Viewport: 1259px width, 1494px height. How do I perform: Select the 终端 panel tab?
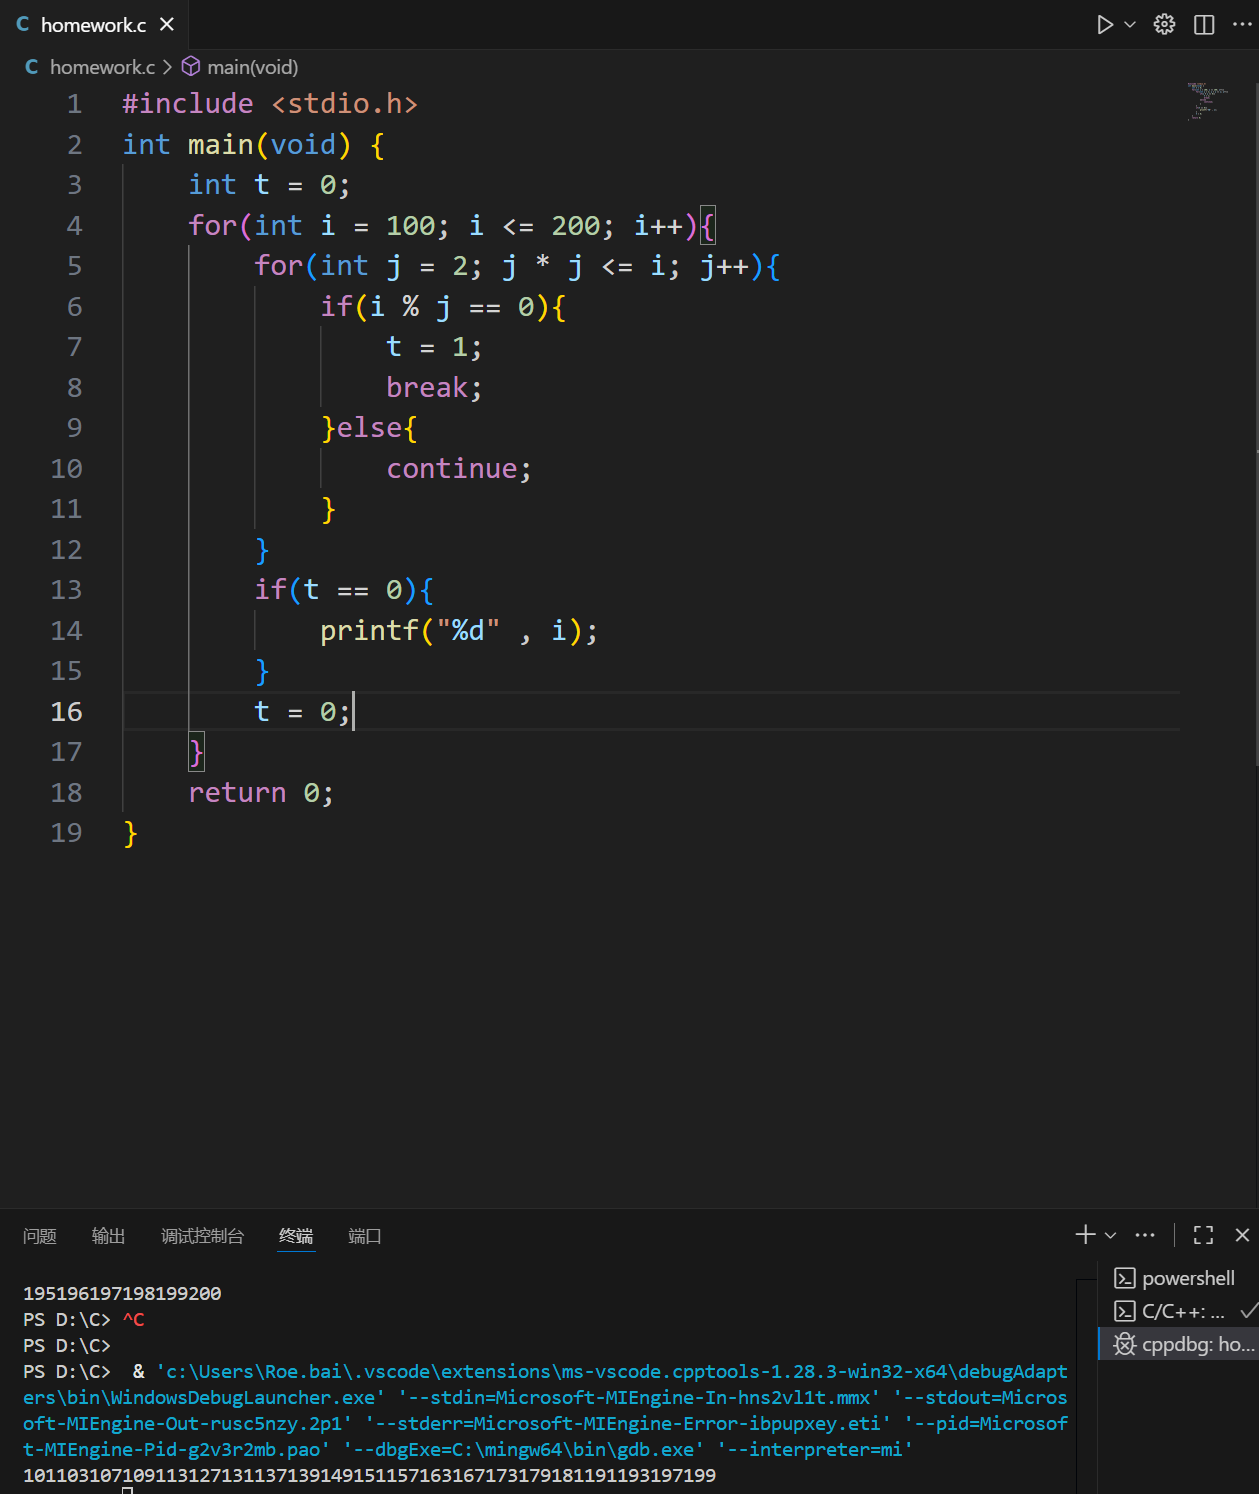click(x=296, y=1236)
